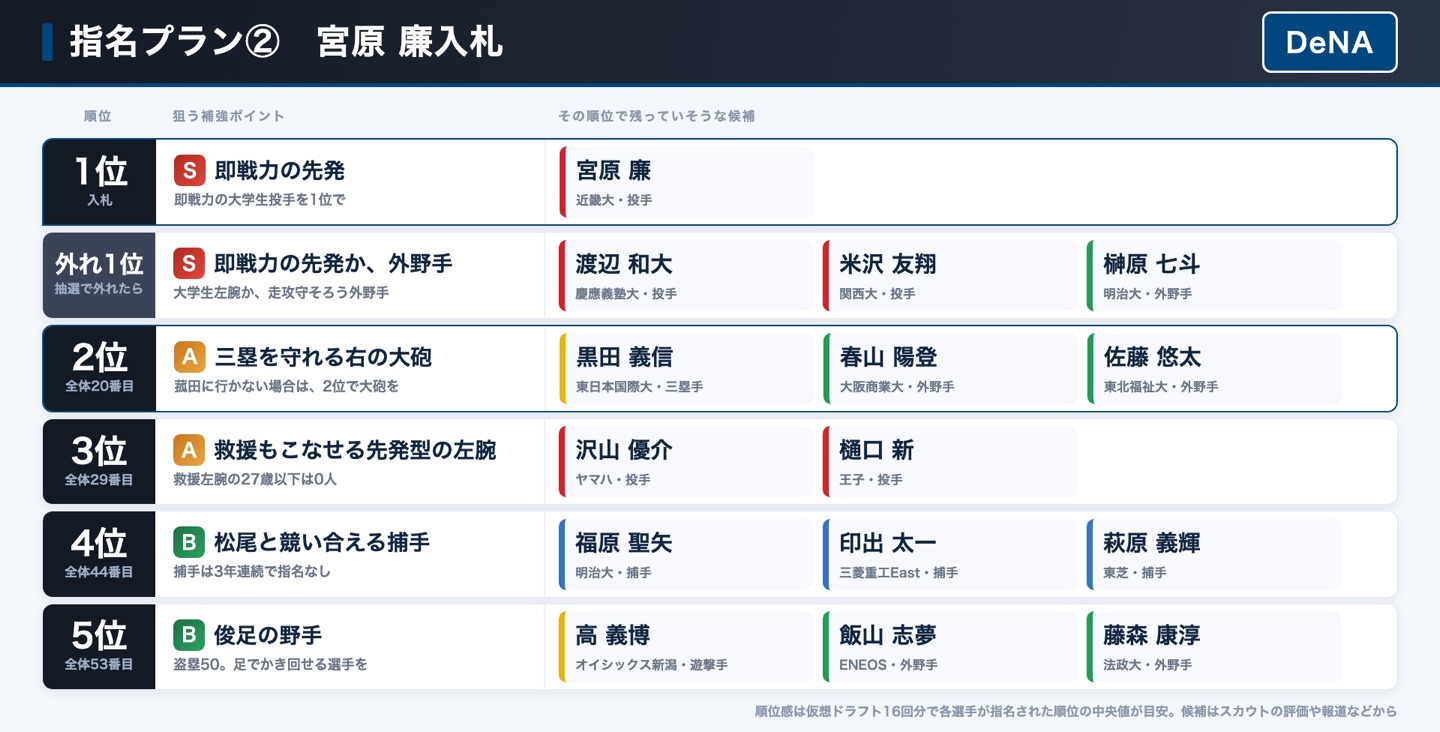This screenshot has height=732, width=1440.
Task: Open the 藤森 康淳 candidate card
Action: coord(1214,647)
